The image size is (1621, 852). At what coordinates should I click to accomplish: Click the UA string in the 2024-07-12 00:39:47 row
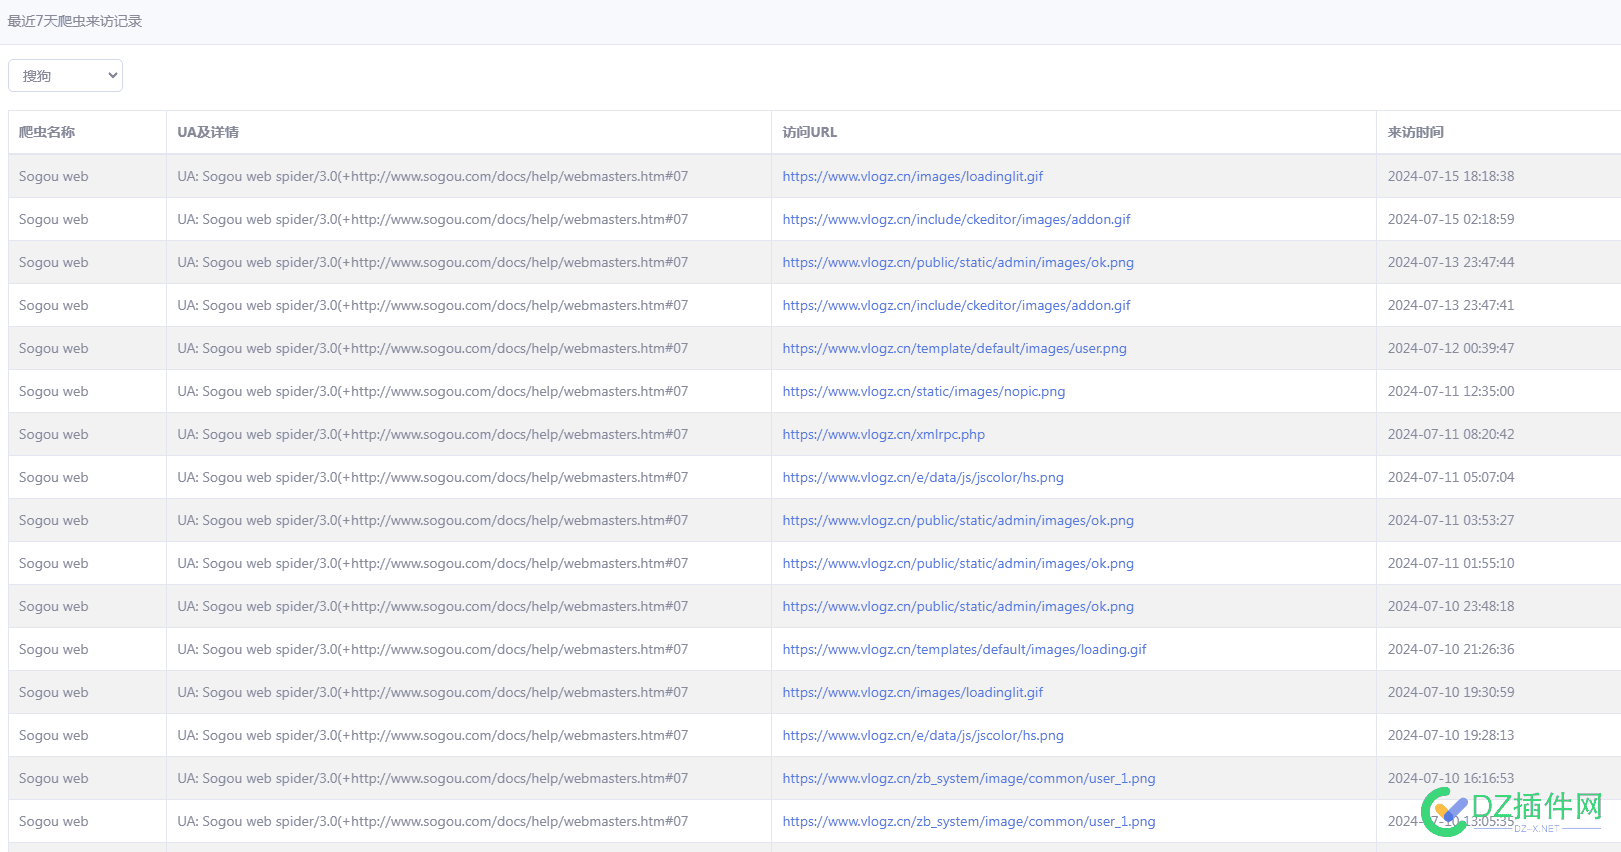pos(433,348)
